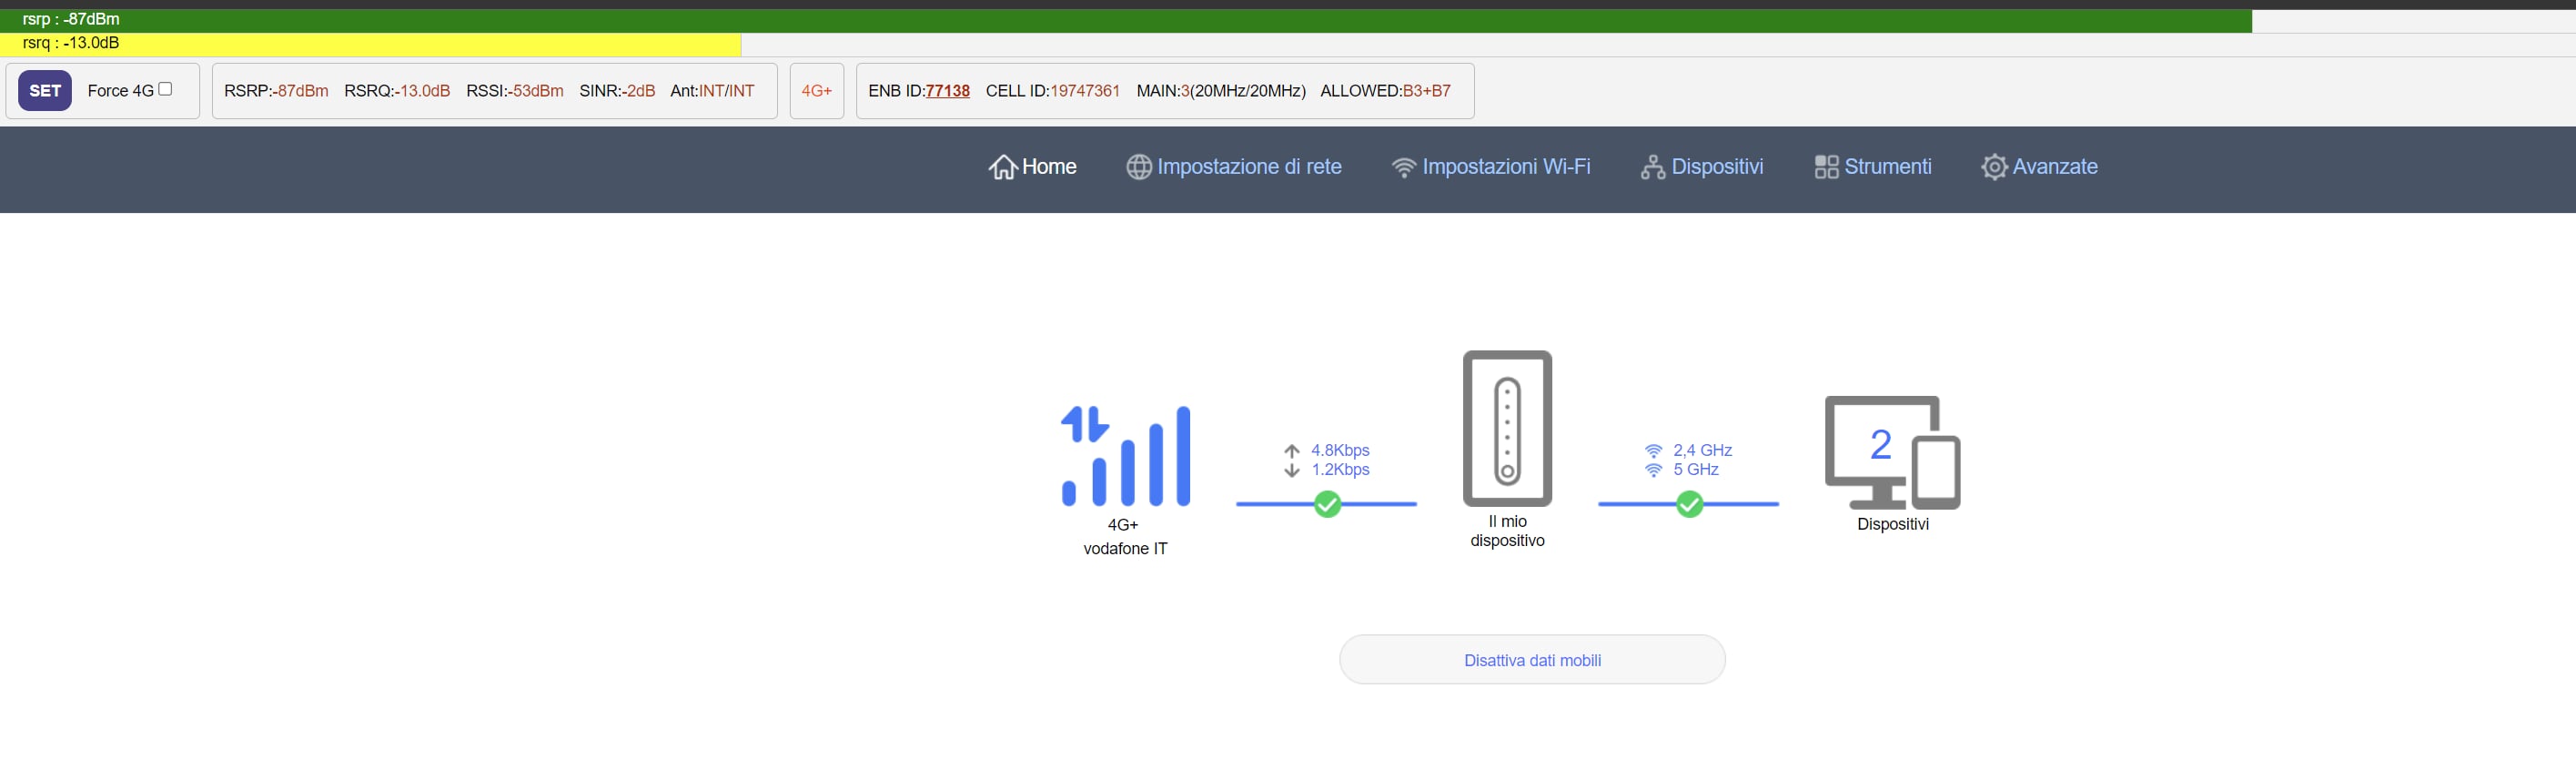Enable the Force 4G checkbox
The height and width of the screenshot is (759, 2576).
(x=165, y=89)
